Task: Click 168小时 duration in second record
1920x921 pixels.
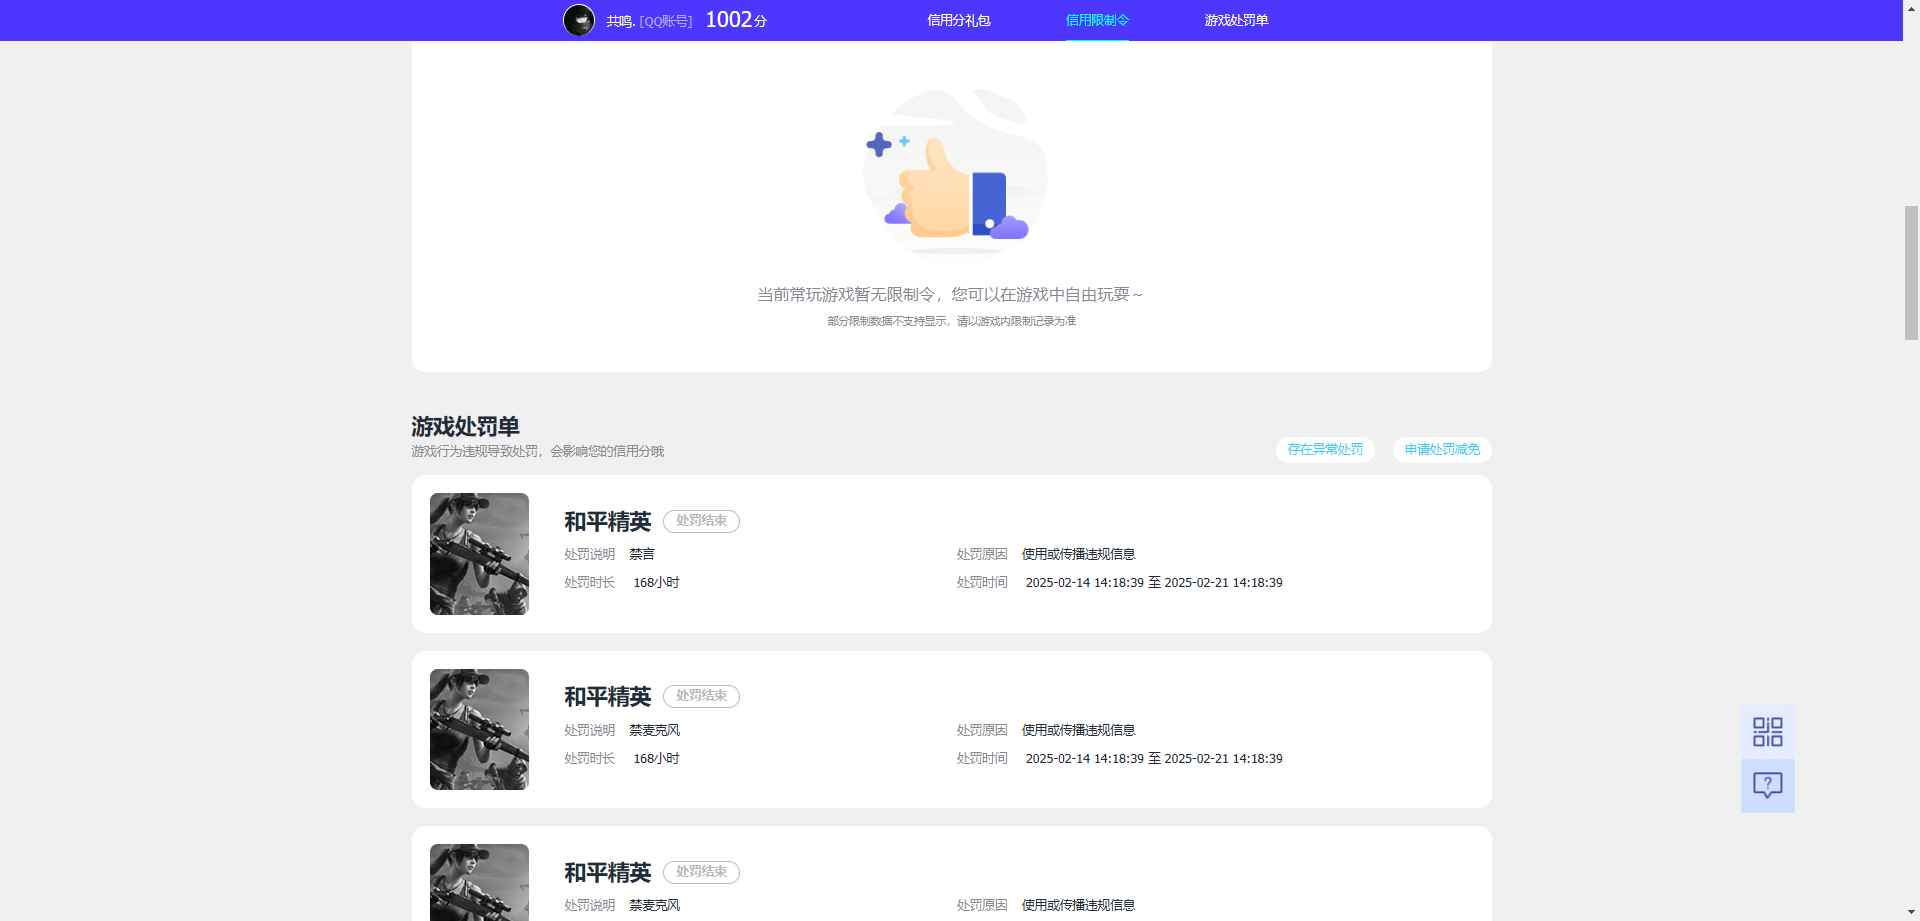Action: [656, 759]
